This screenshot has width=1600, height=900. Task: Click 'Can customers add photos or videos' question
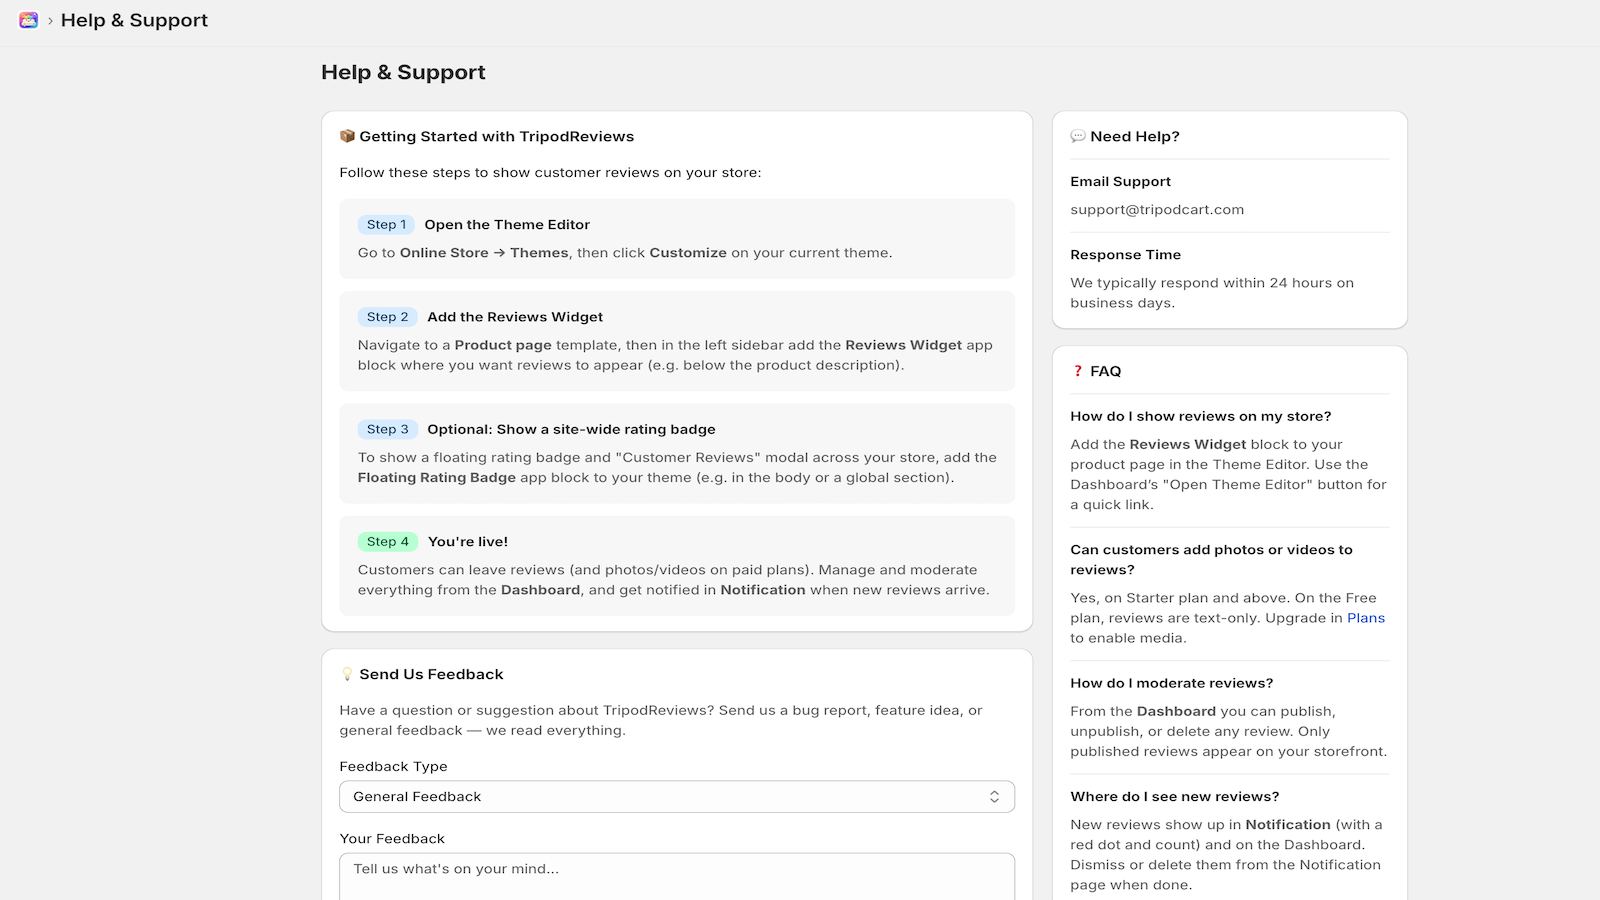point(1211,559)
